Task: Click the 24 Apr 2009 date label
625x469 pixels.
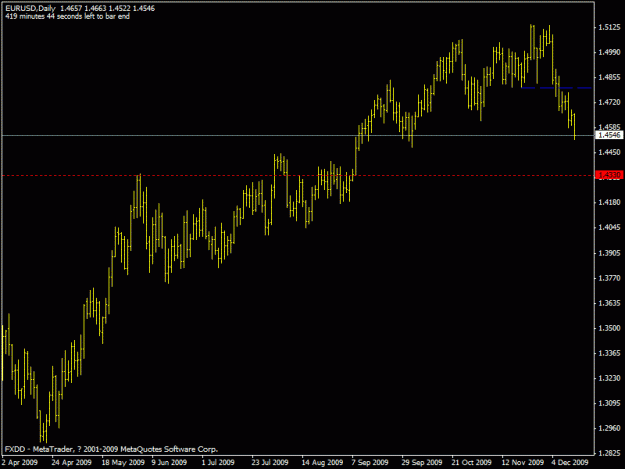Action: tap(71, 462)
